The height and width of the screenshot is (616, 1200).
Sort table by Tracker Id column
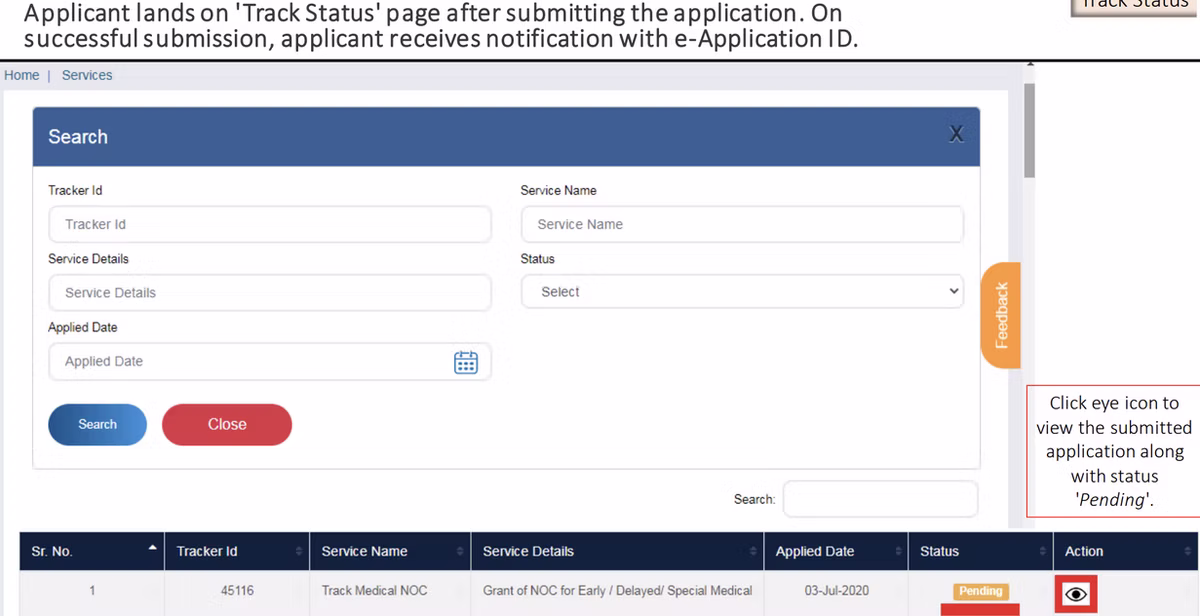point(237,551)
